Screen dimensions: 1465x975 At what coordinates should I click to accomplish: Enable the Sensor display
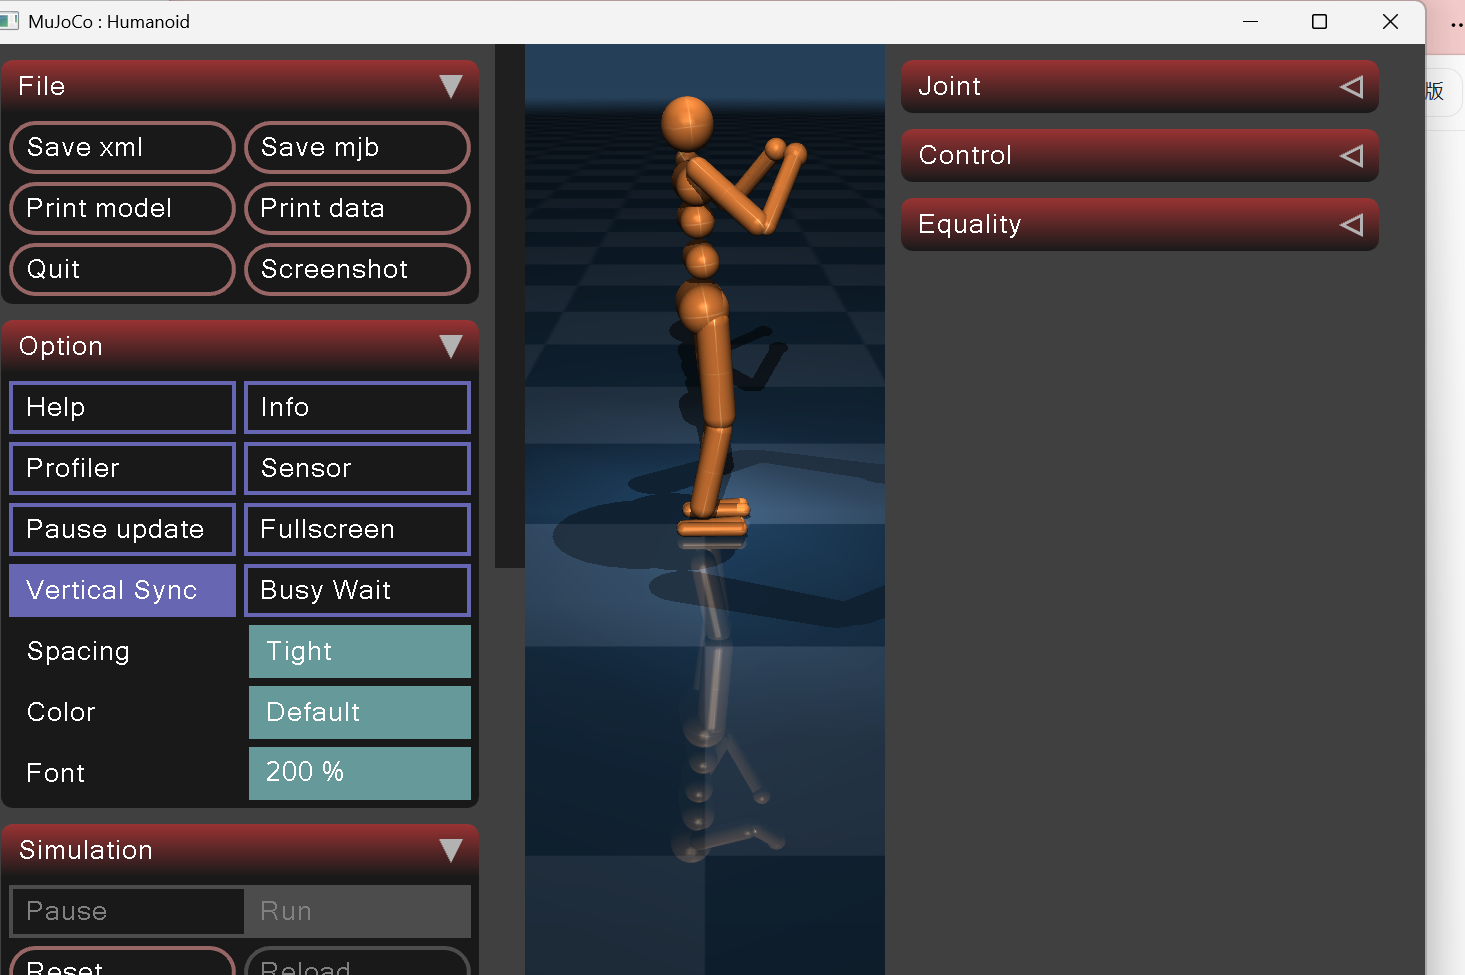coord(357,468)
